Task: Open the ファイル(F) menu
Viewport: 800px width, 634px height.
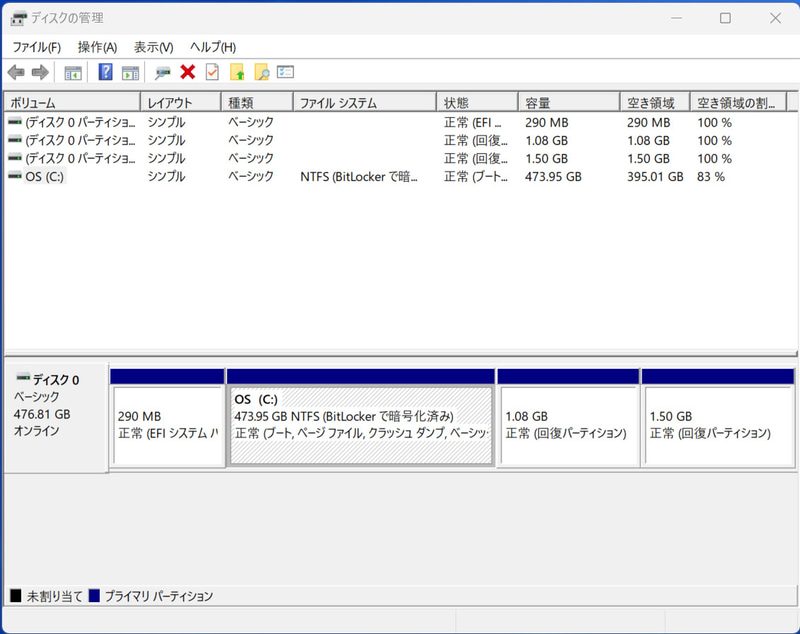Action: point(36,47)
